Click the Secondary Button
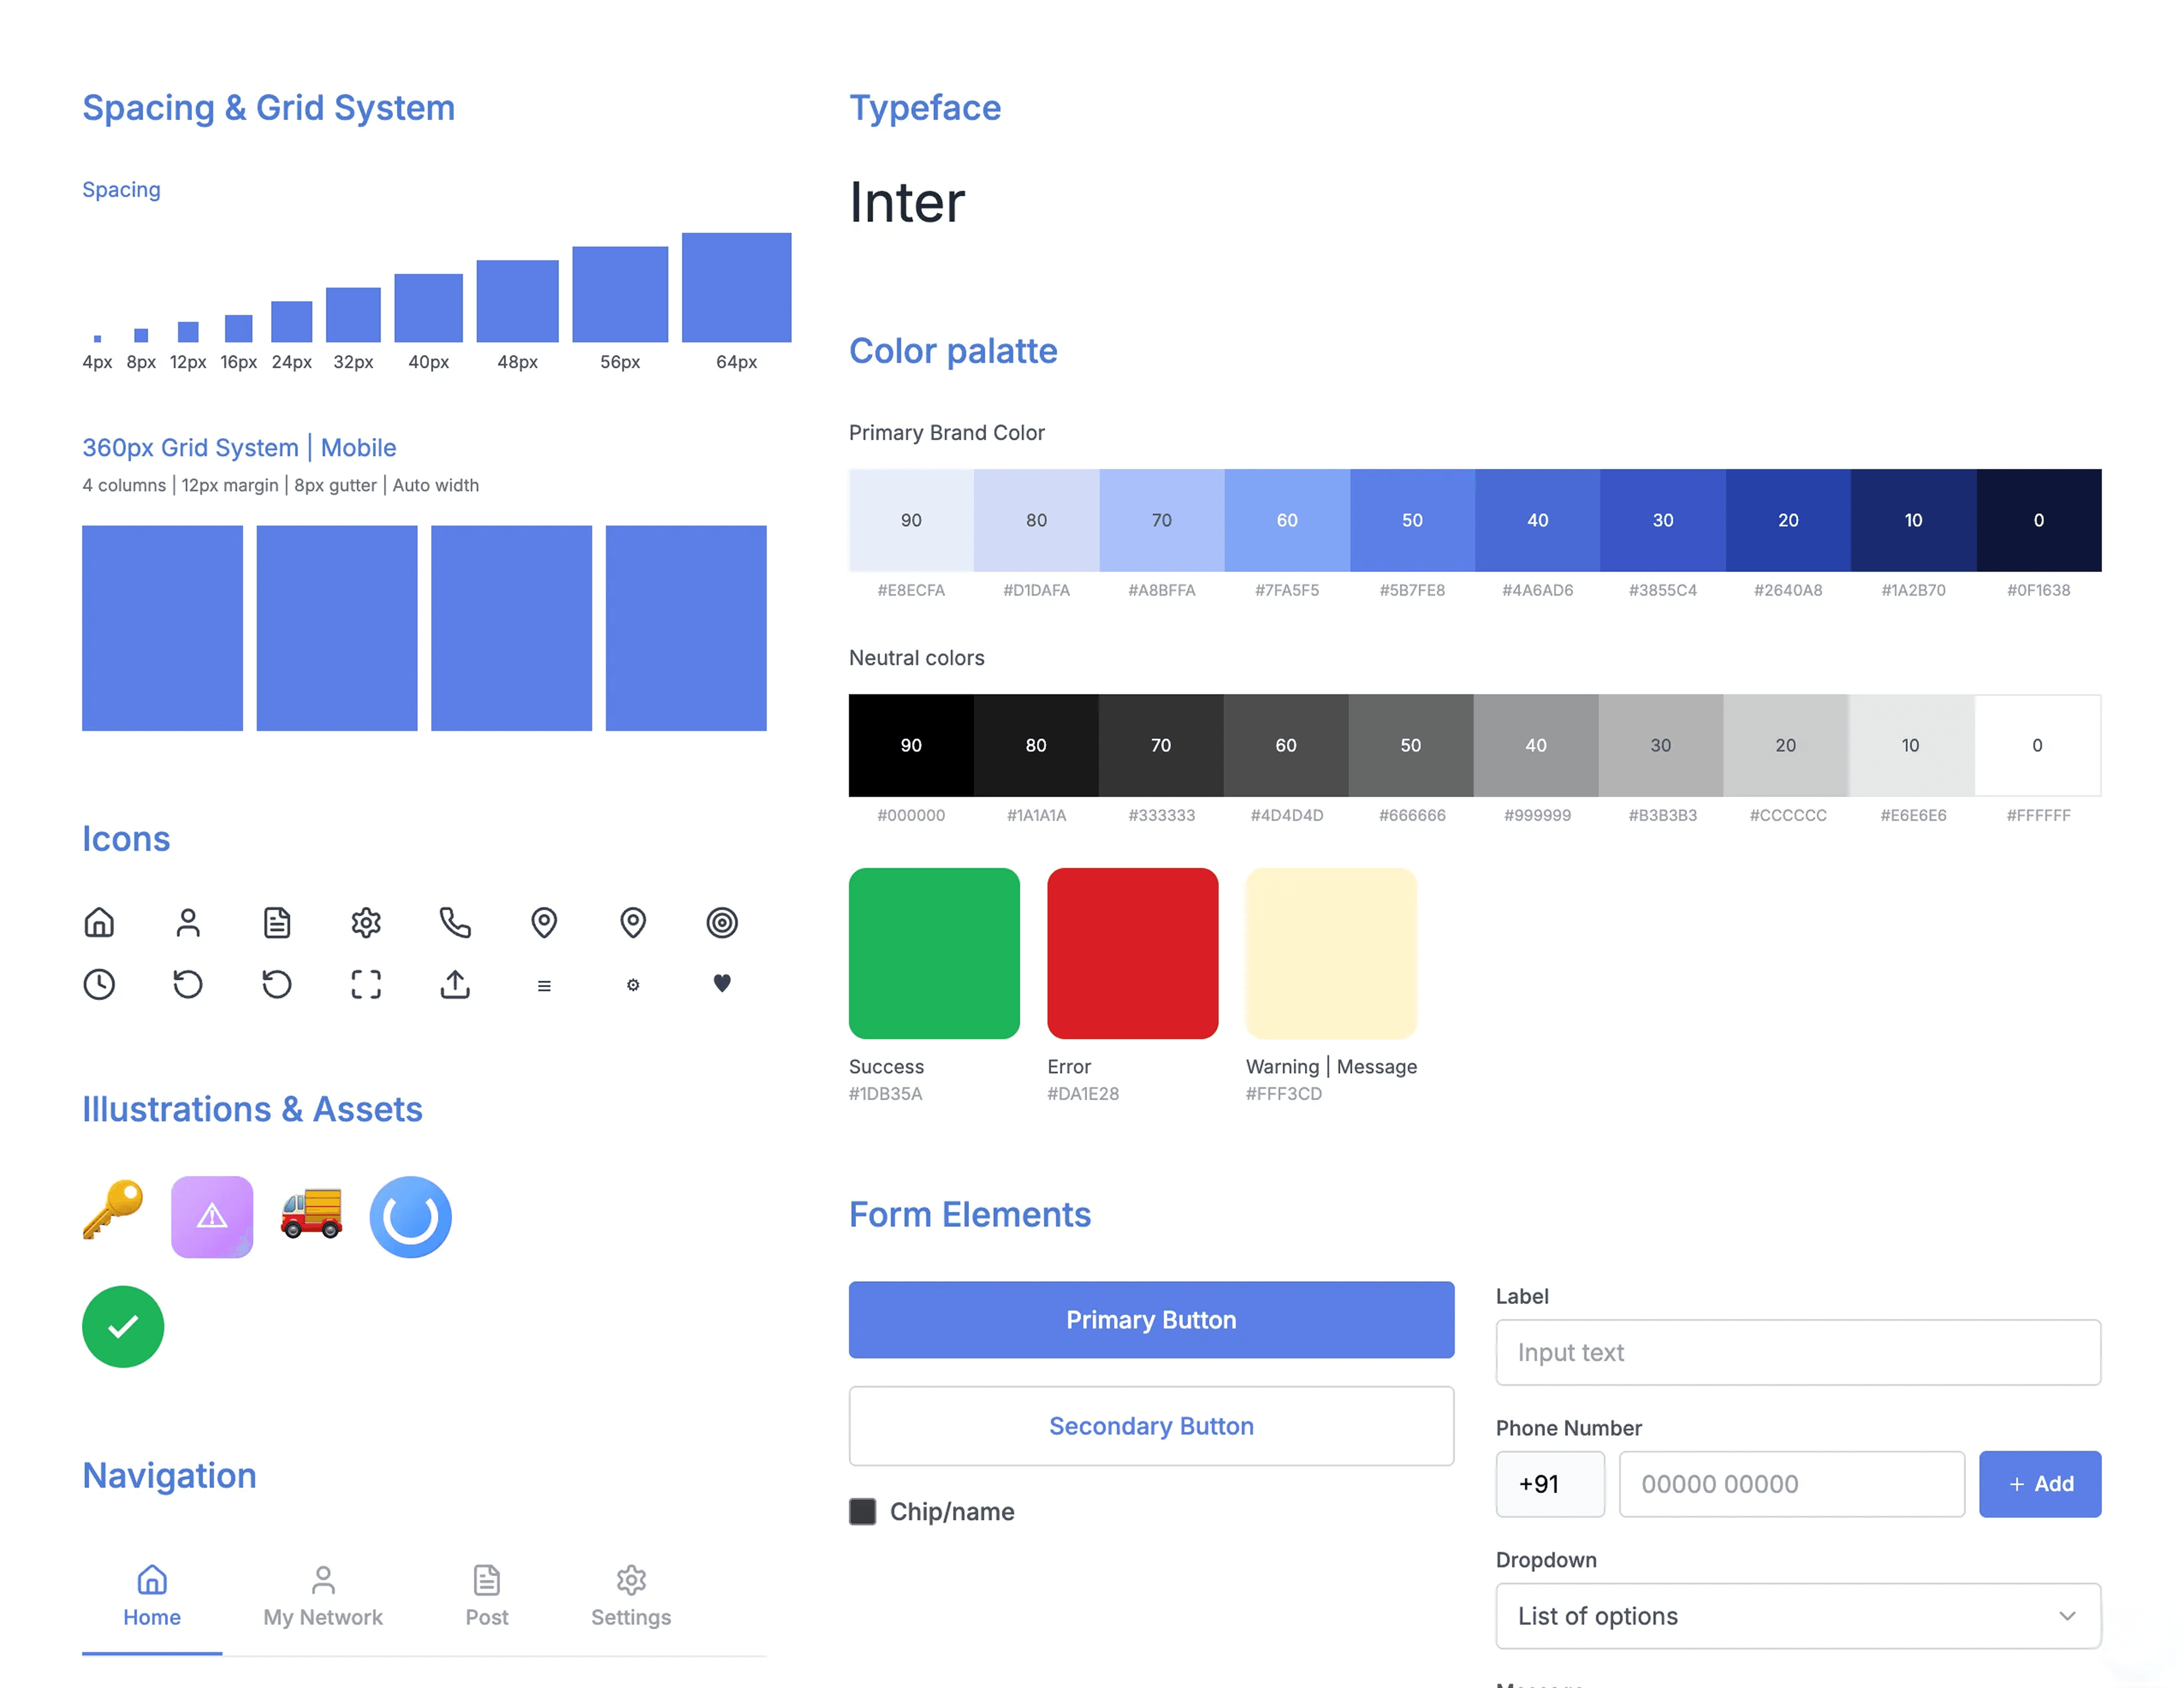Image resolution: width=2184 pixels, height=1688 pixels. pyautogui.click(x=1150, y=1425)
